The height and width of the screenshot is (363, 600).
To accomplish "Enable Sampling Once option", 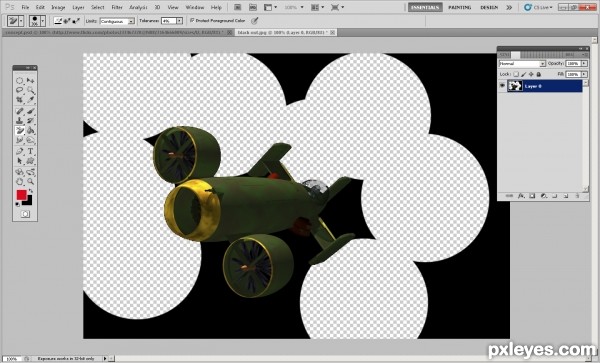I will [67, 21].
